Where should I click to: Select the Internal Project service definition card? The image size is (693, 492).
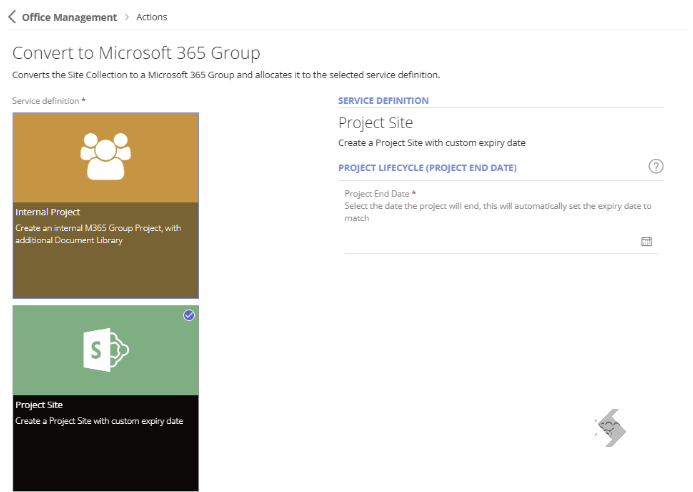click(106, 206)
